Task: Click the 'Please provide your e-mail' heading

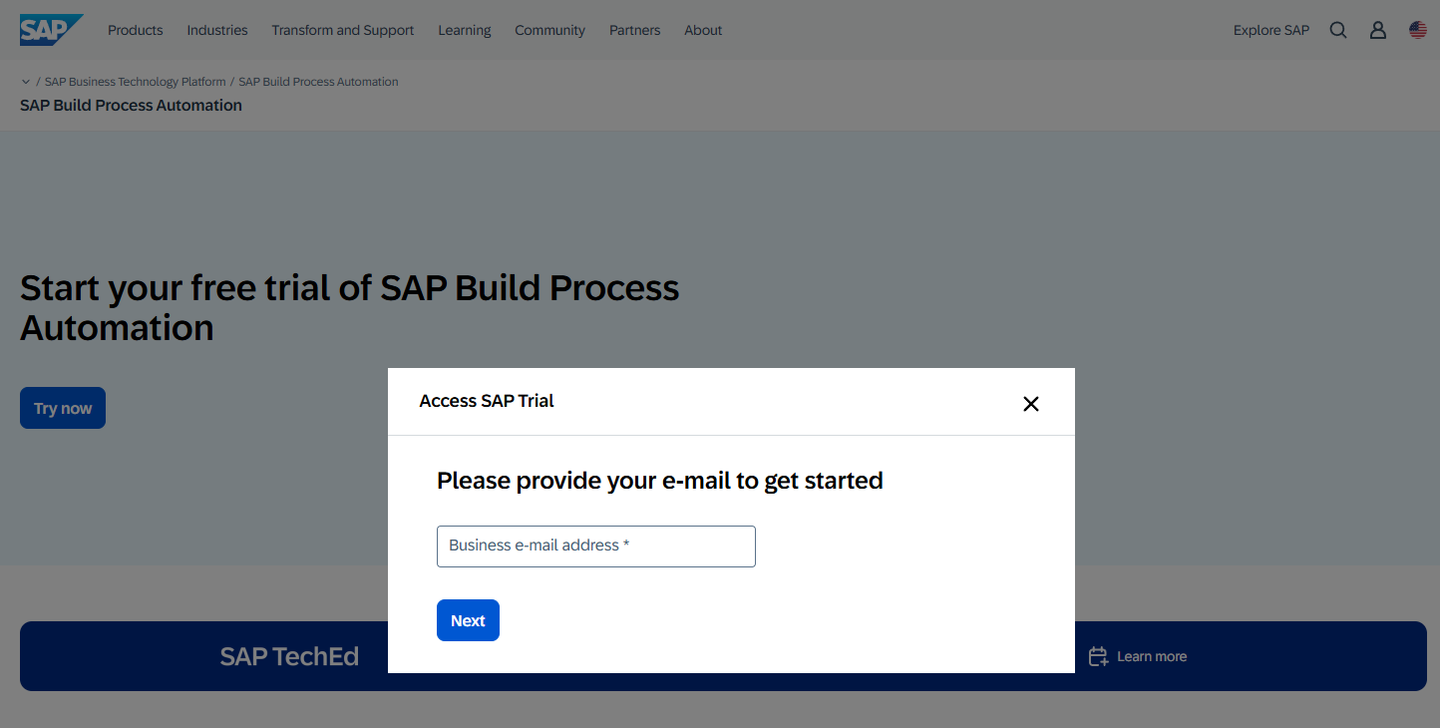Action: (x=660, y=481)
